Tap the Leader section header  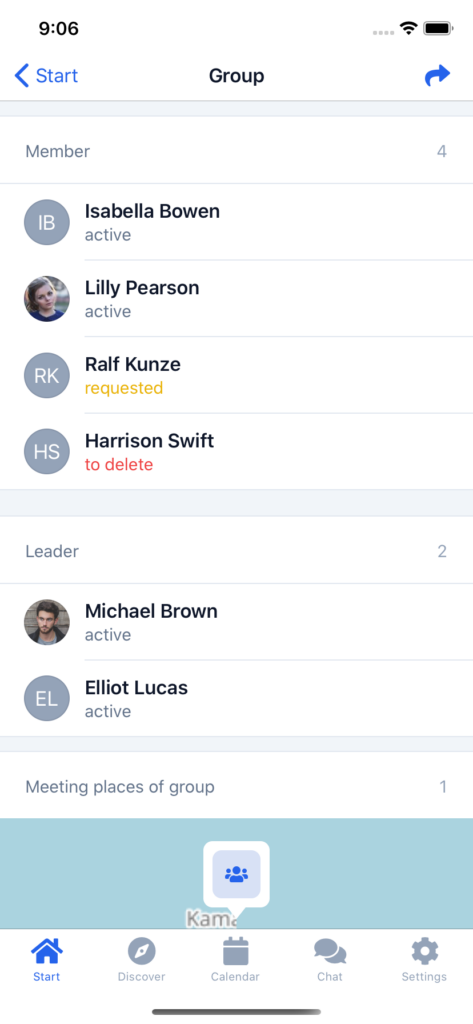pos(236,551)
